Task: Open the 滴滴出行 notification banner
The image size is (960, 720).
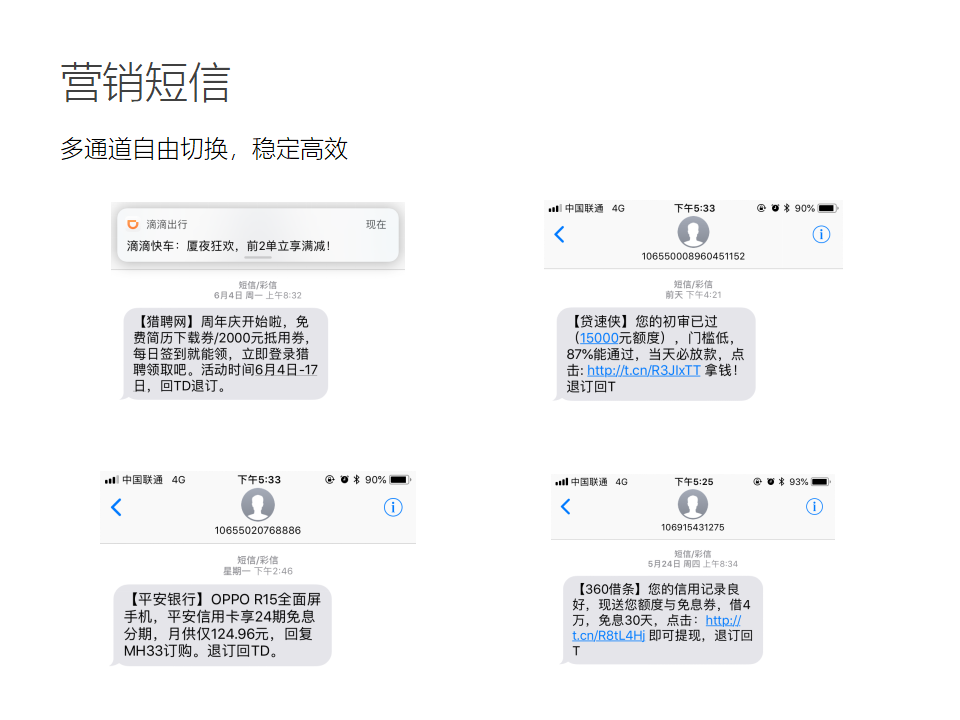Action: tap(258, 235)
